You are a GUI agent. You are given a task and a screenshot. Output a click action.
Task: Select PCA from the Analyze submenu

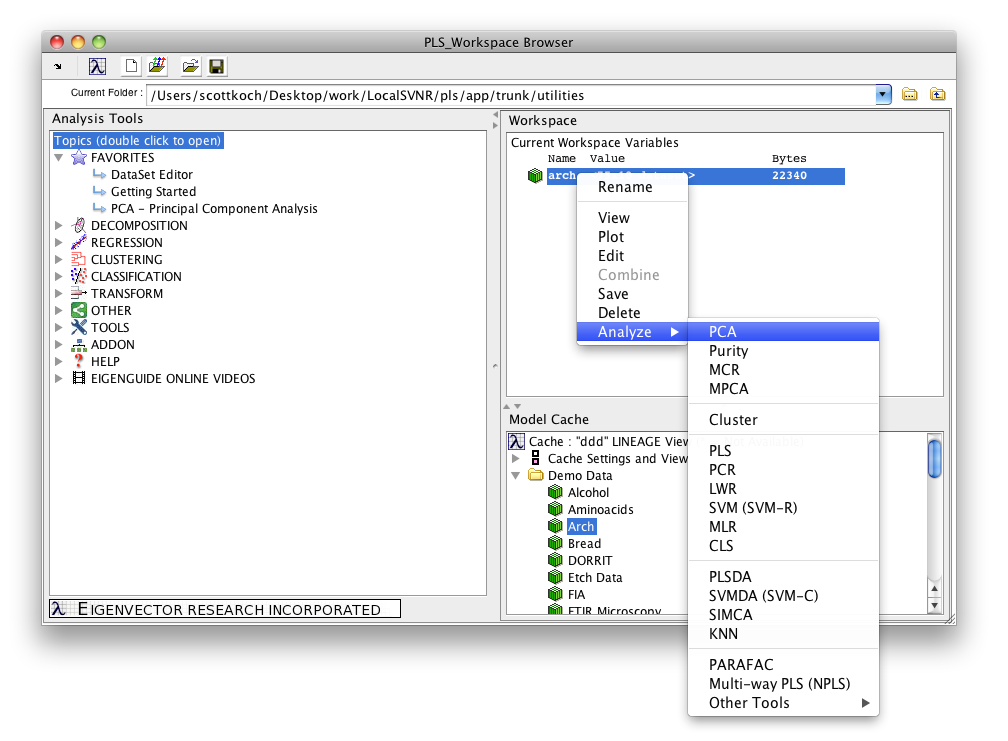722,332
